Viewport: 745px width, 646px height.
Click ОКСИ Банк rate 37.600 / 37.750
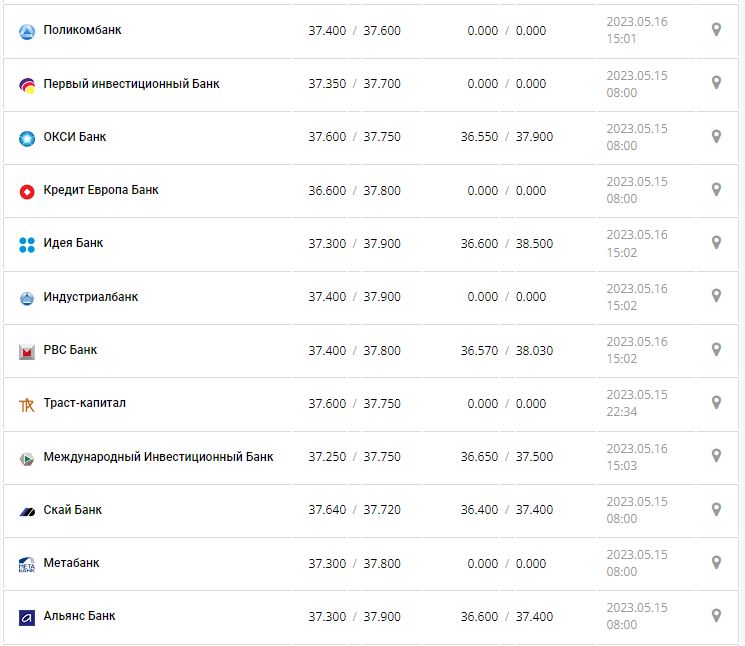click(354, 137)
